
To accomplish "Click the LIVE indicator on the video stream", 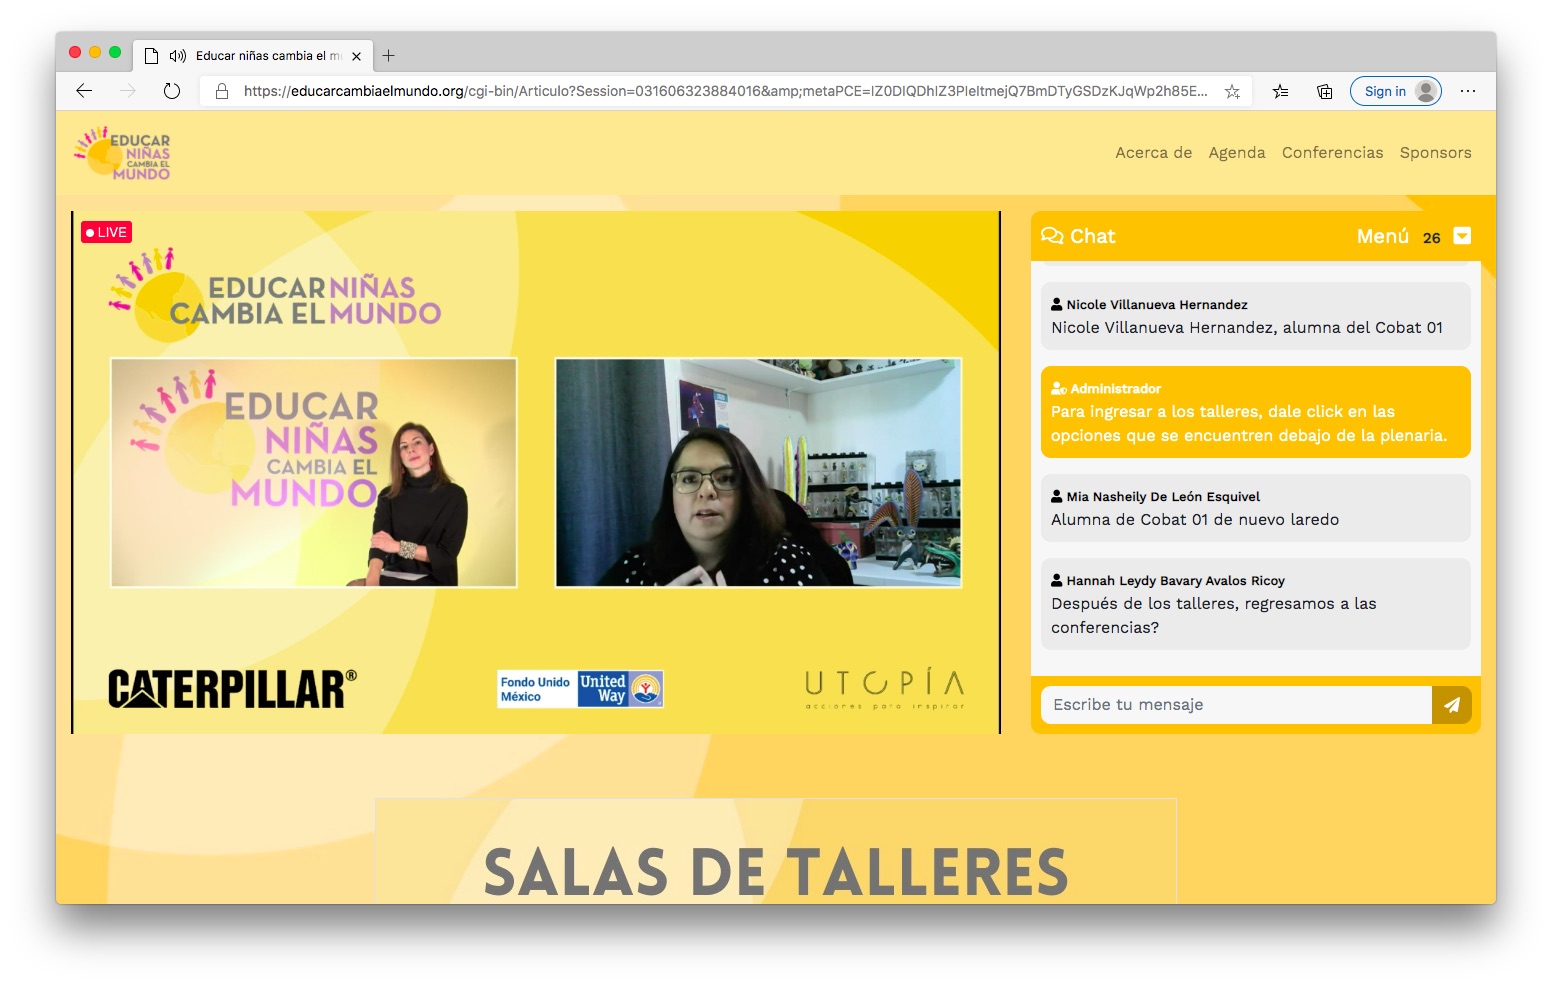I will (x=106, y=231).
